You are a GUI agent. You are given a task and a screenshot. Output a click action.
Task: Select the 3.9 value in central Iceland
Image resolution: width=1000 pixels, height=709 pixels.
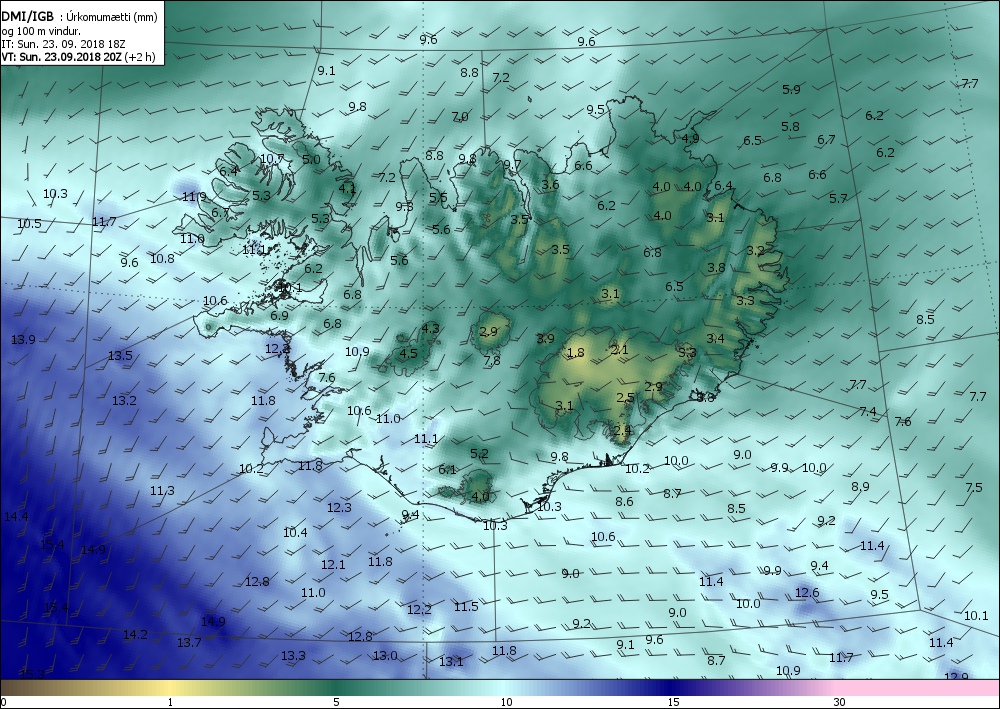[545, 338]
